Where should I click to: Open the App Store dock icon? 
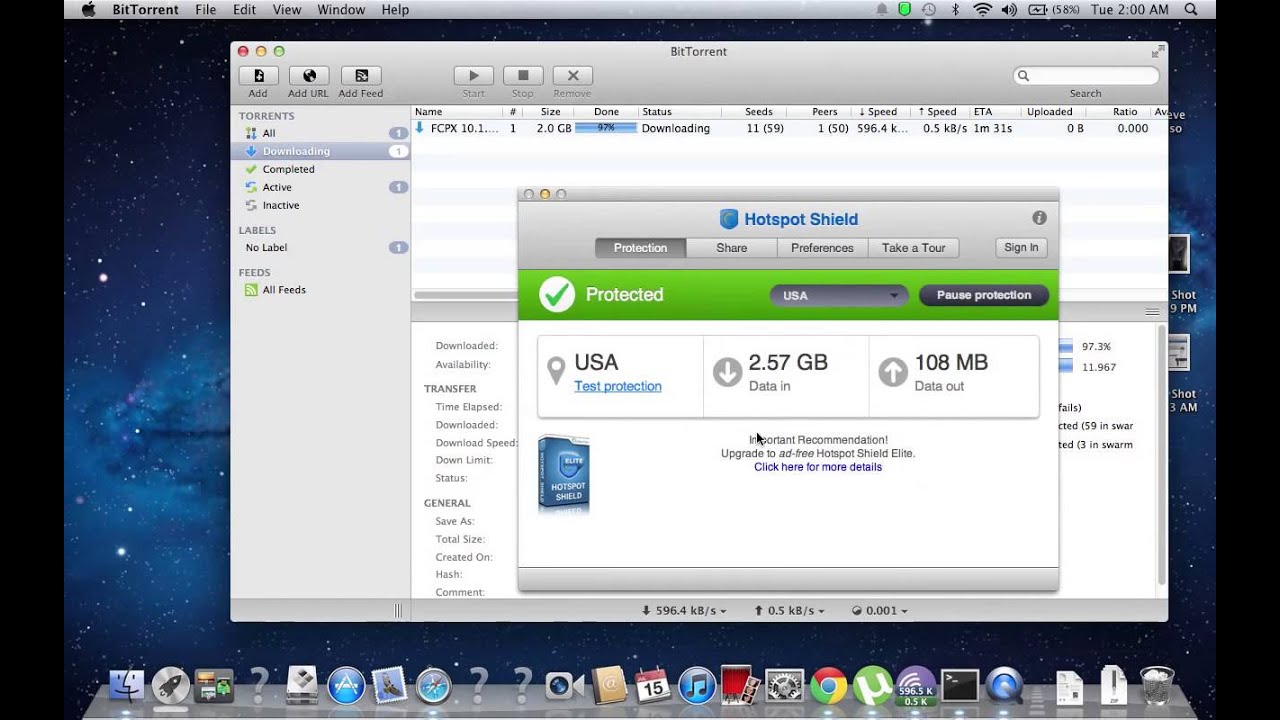[x=346, y=685]
